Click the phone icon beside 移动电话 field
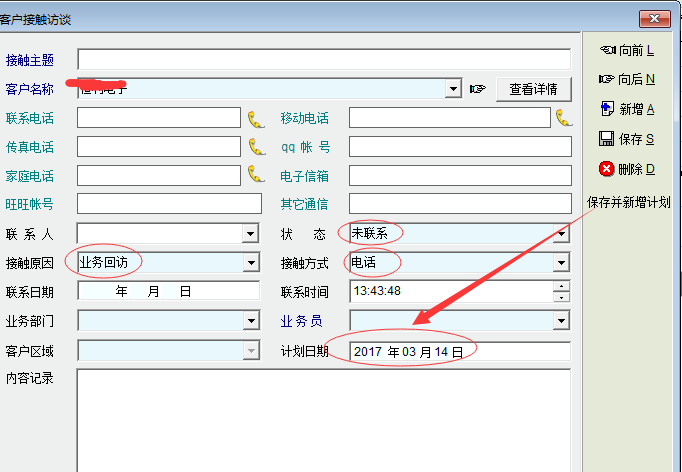682x472 pixels. pos(563,118)
